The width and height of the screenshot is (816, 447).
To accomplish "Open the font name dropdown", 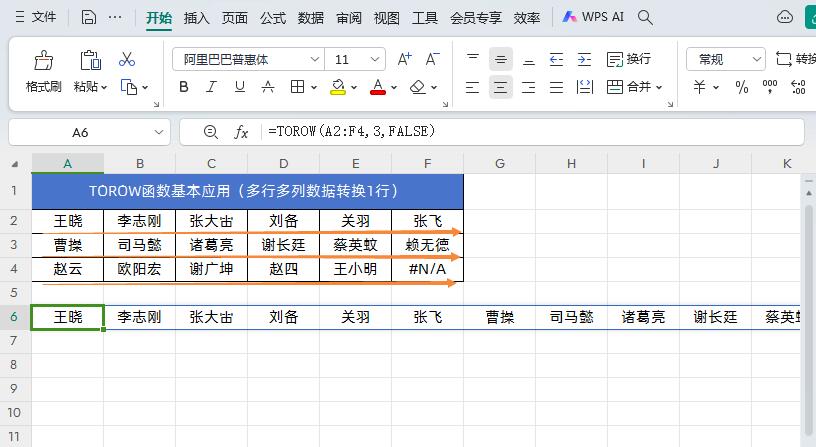I will [x=315, y=60].
